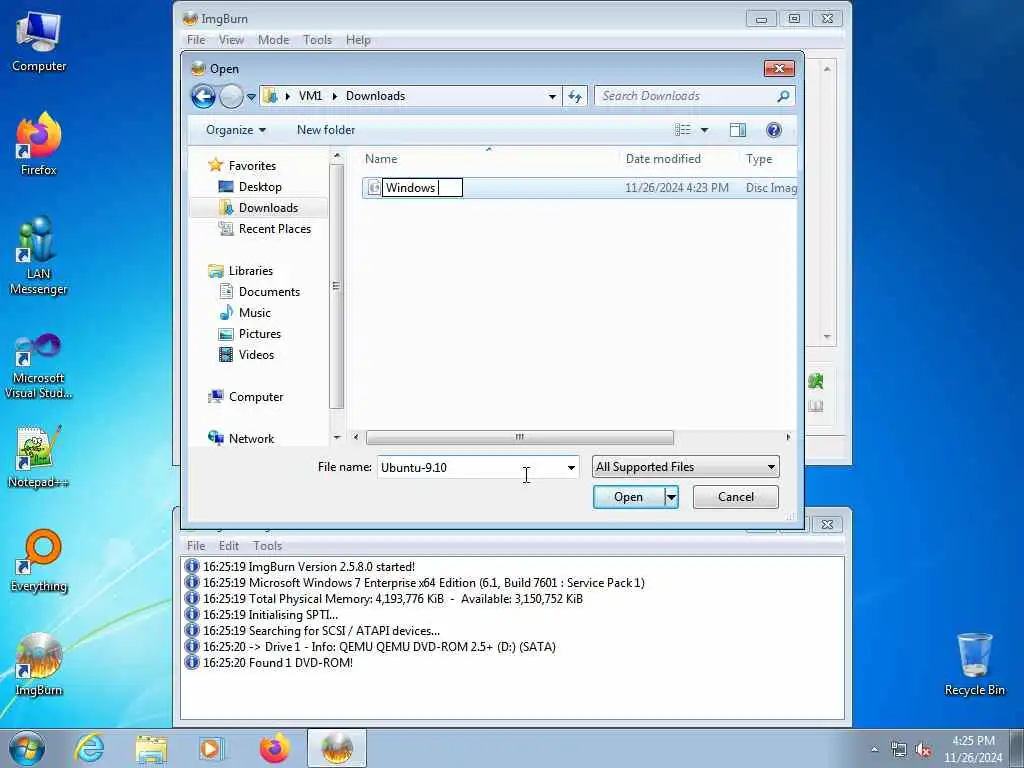Click the muted volume tray icon

(923, 750)
